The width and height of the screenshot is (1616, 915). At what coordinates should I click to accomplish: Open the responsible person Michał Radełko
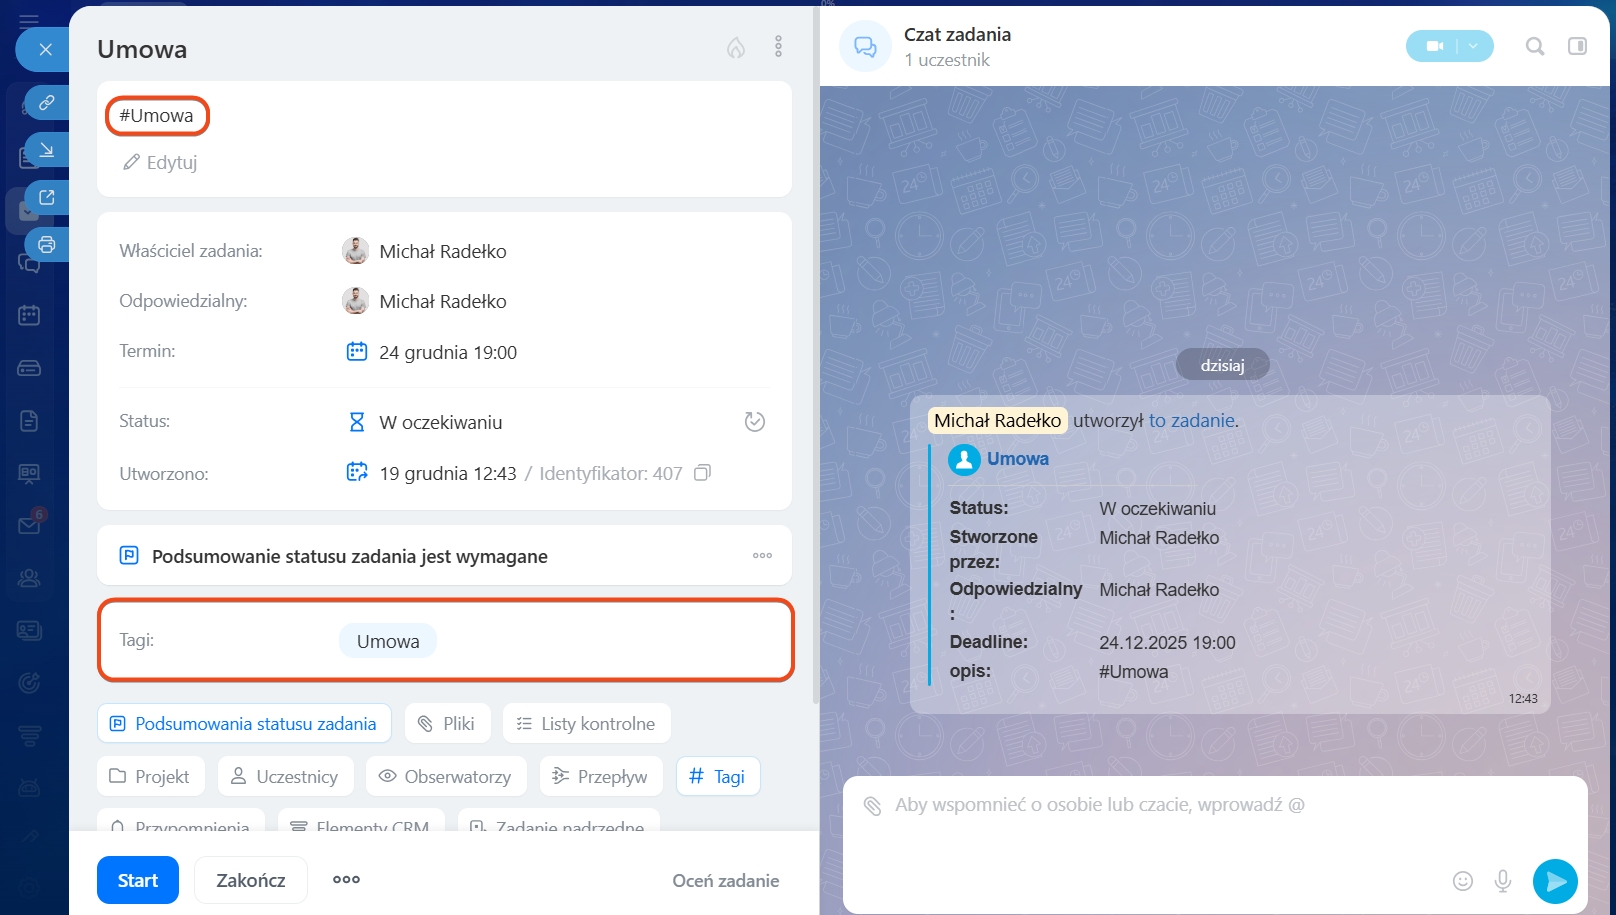point(442,301)
